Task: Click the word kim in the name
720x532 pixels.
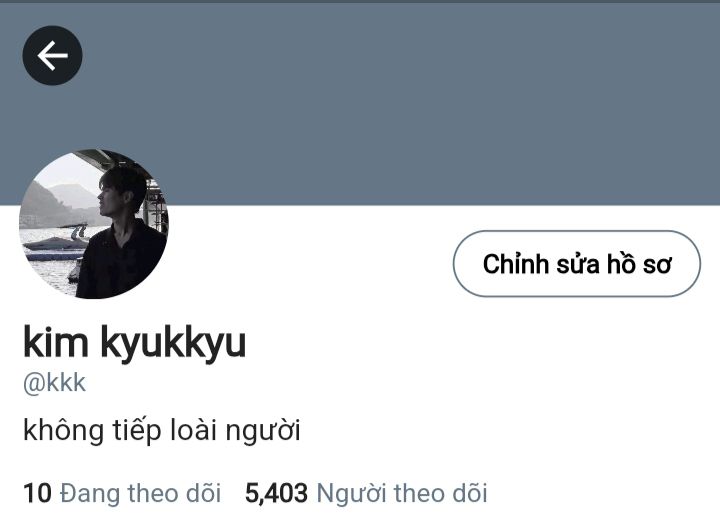Action: pyautogui.click(x=56, y=341)
